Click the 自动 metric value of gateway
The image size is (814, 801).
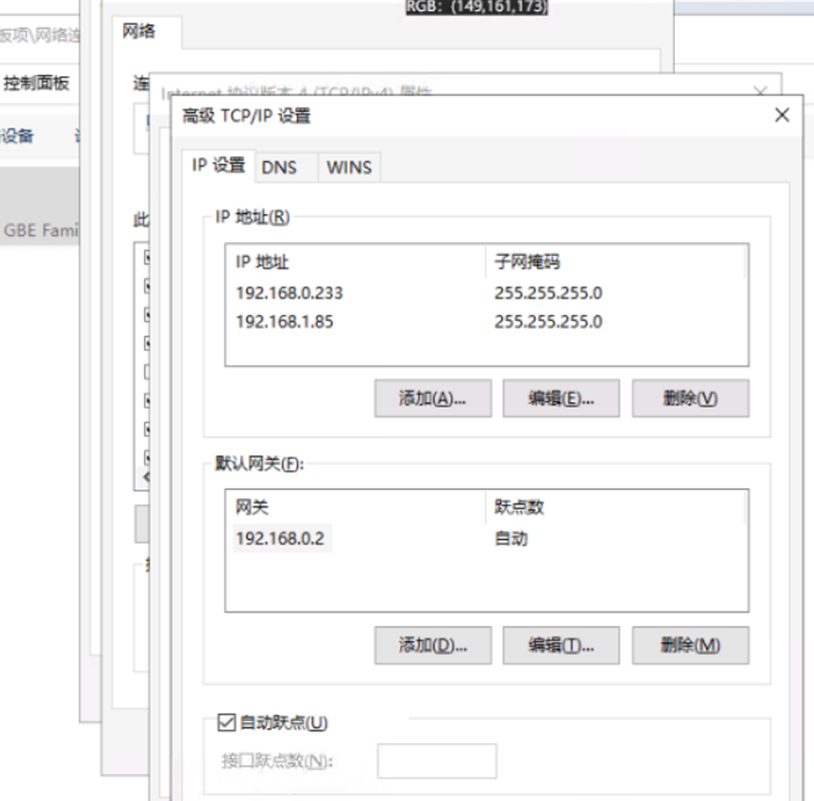point(511,538)
